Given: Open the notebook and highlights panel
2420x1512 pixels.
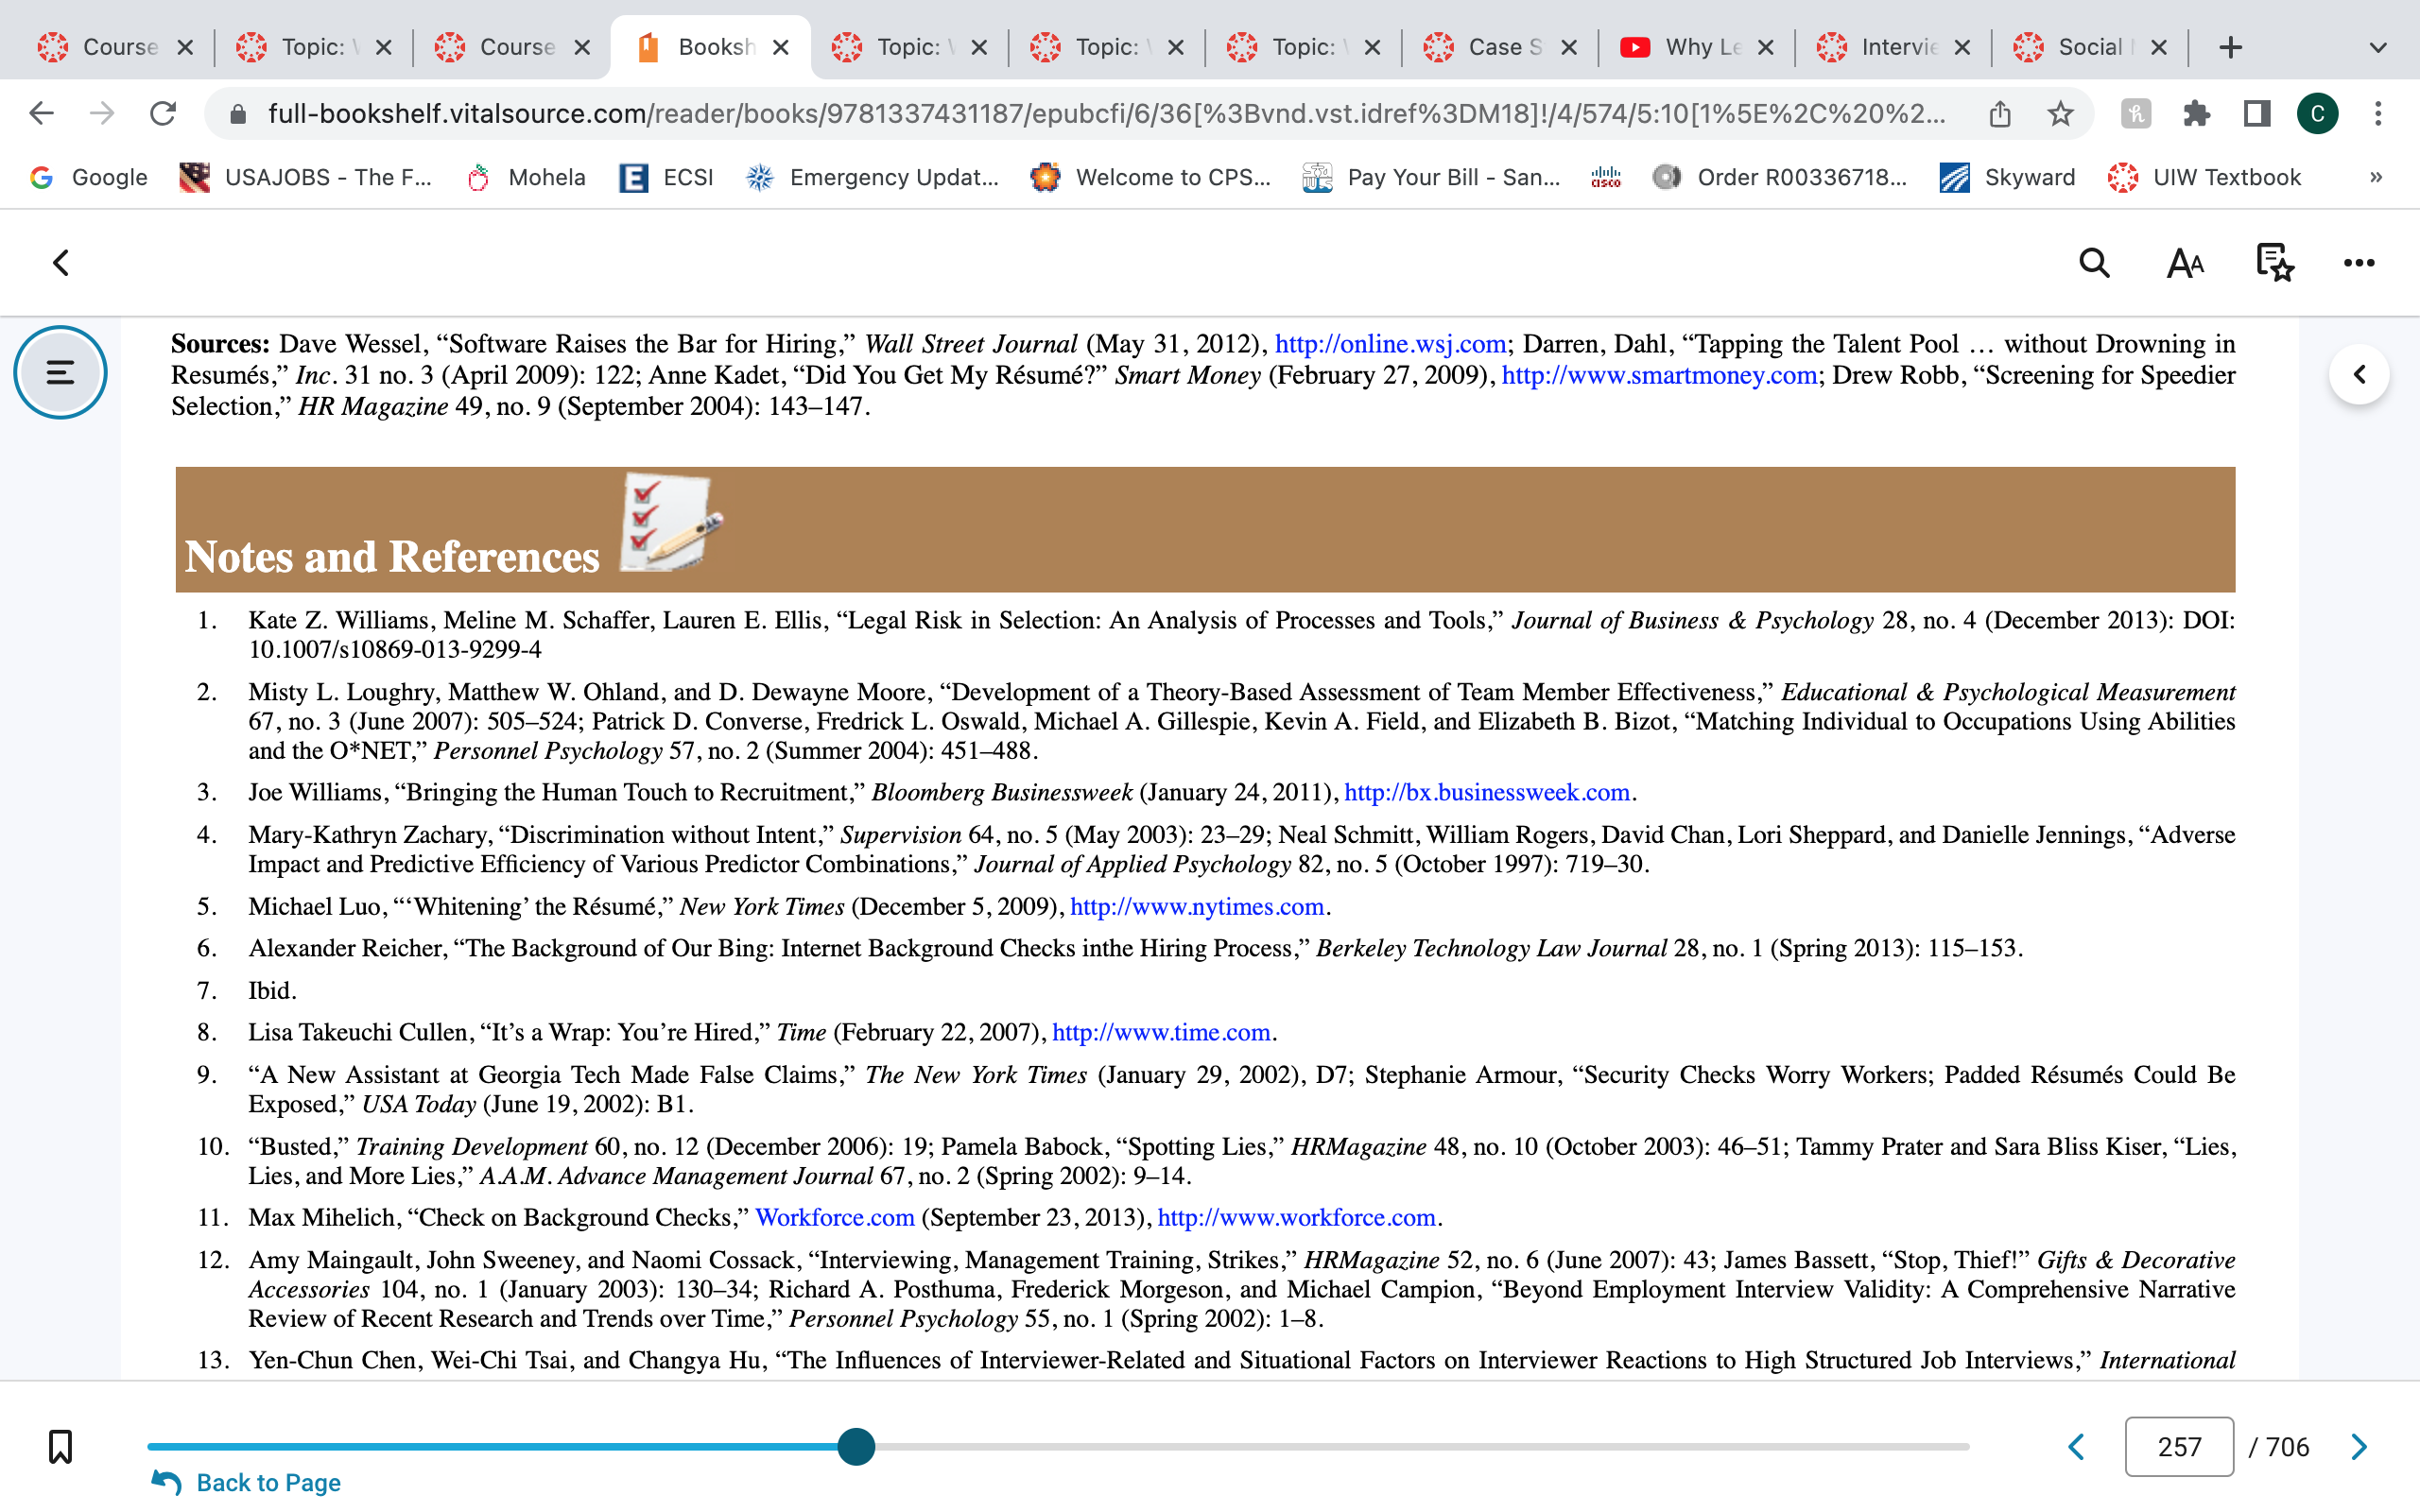Looking at the screenshot, I should click(2274, 263).
